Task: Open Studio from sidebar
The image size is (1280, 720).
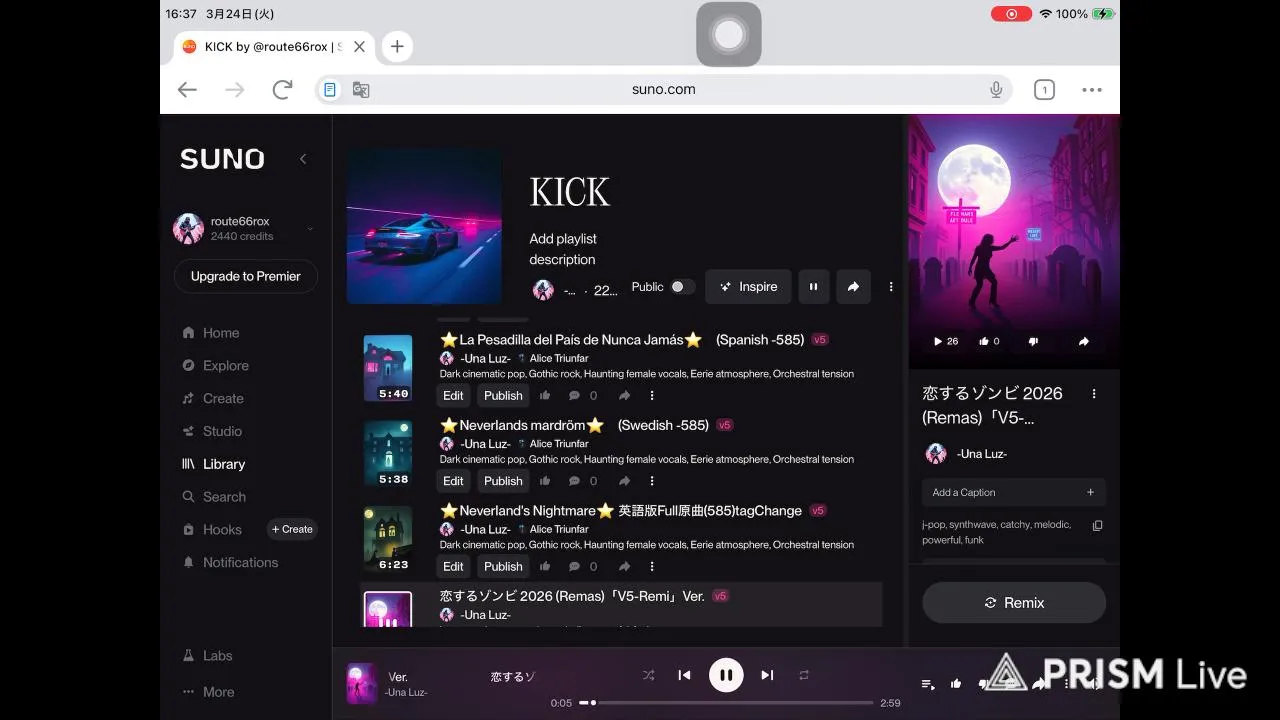Action: tap(212, 431)
